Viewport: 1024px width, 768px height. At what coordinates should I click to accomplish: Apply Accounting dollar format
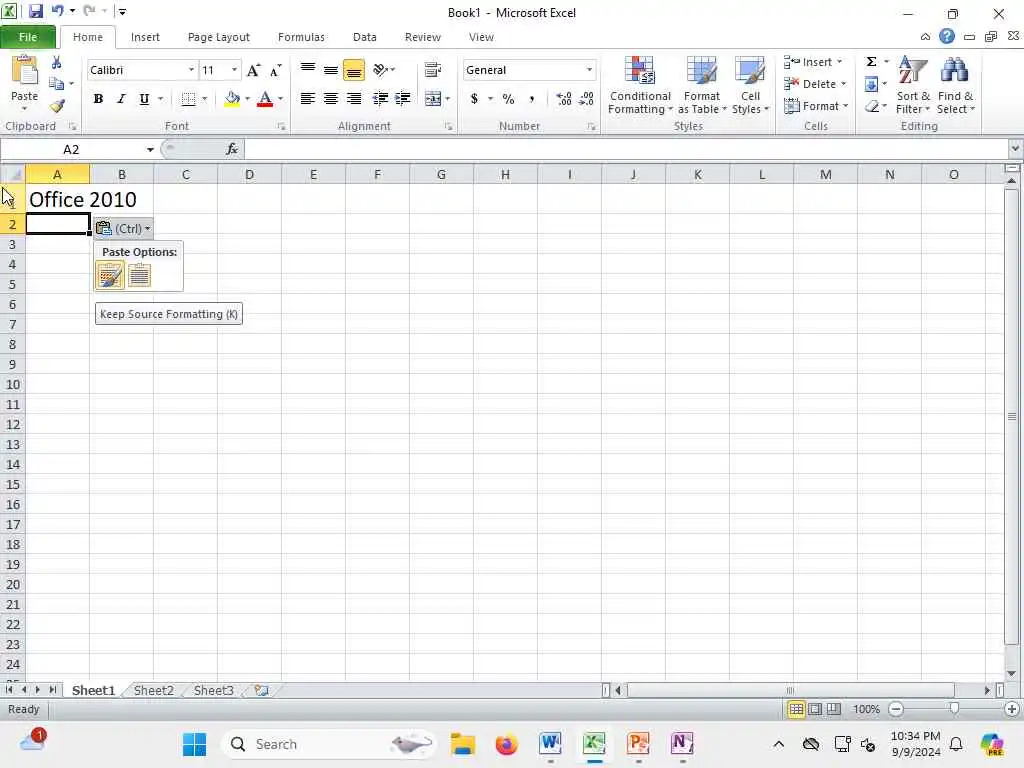click(x=475, y=99)
